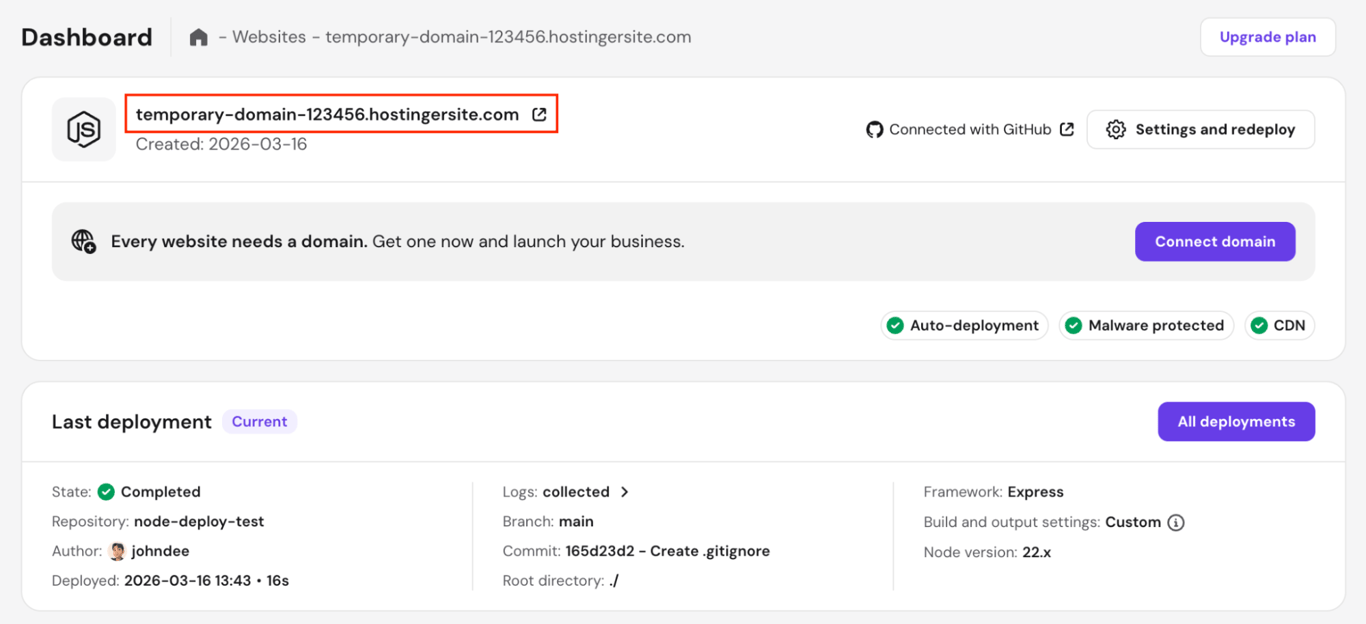Click deployed time 2026-03-16 13:43 • 16s

click(x=206, y=580)
